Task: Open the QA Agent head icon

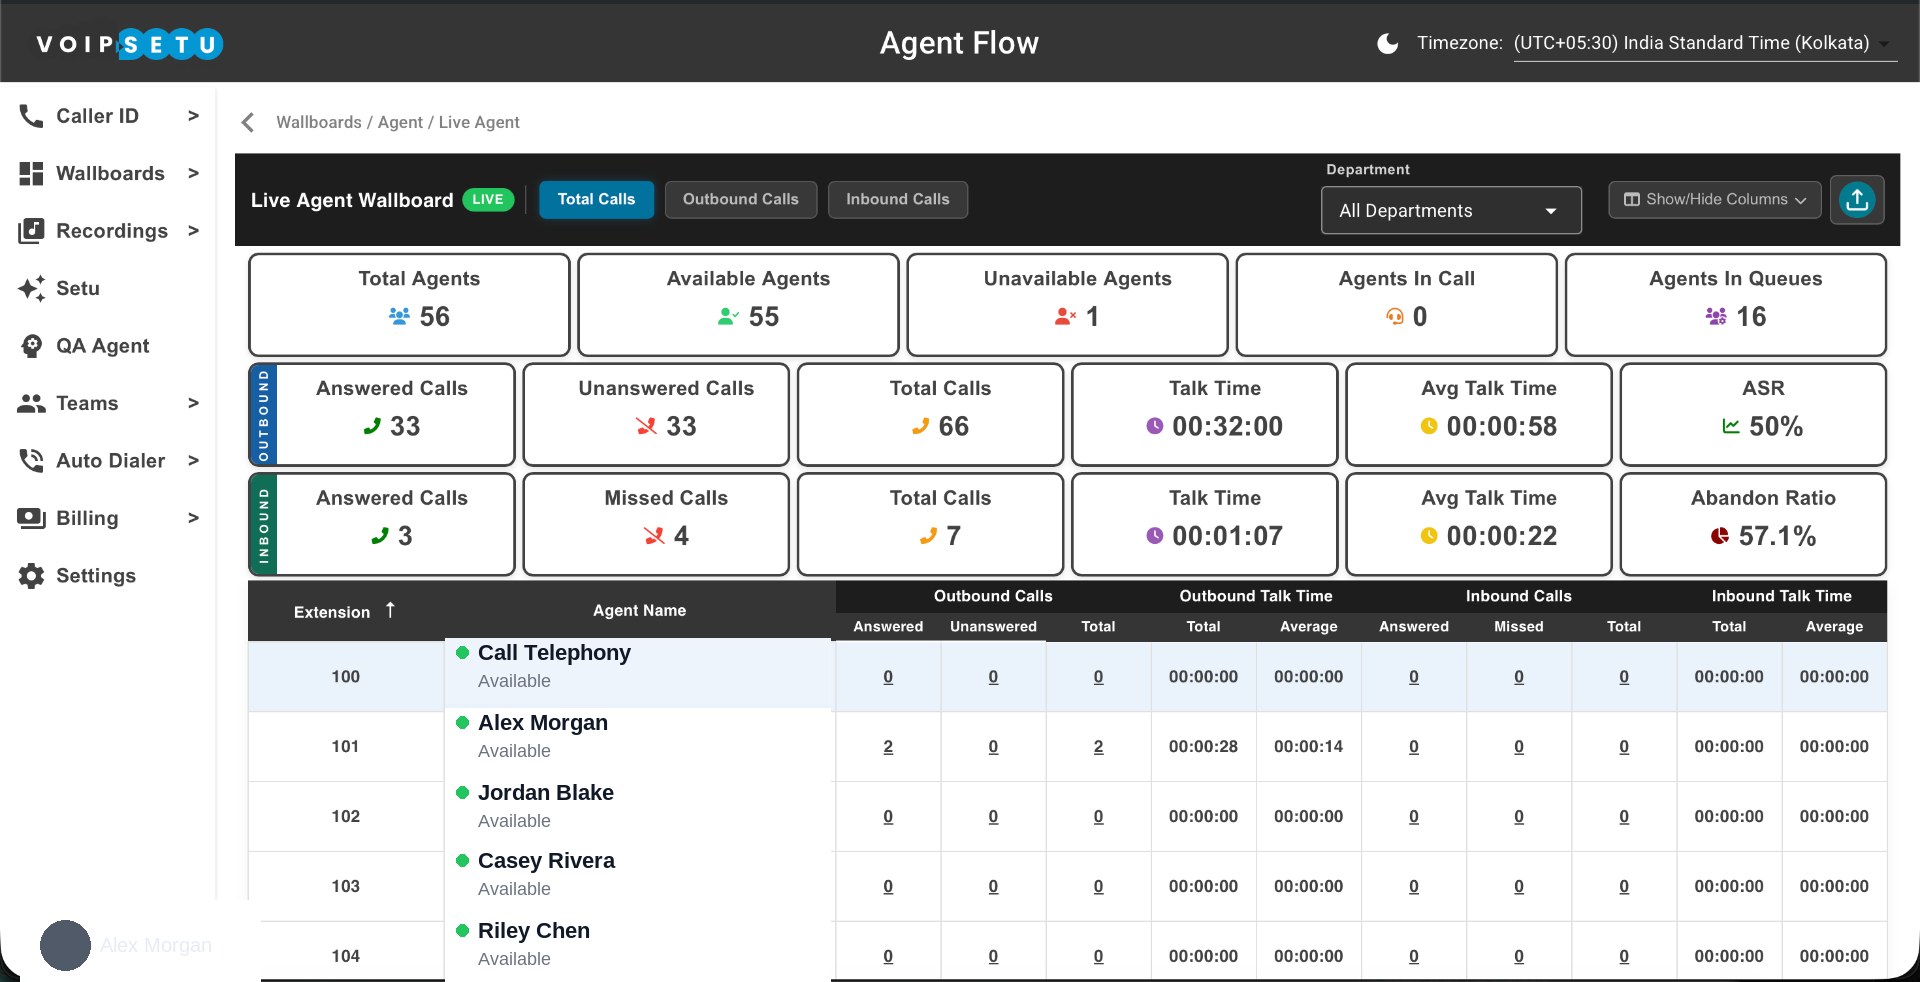Action: pyautogui.click(x=31, y=346)
